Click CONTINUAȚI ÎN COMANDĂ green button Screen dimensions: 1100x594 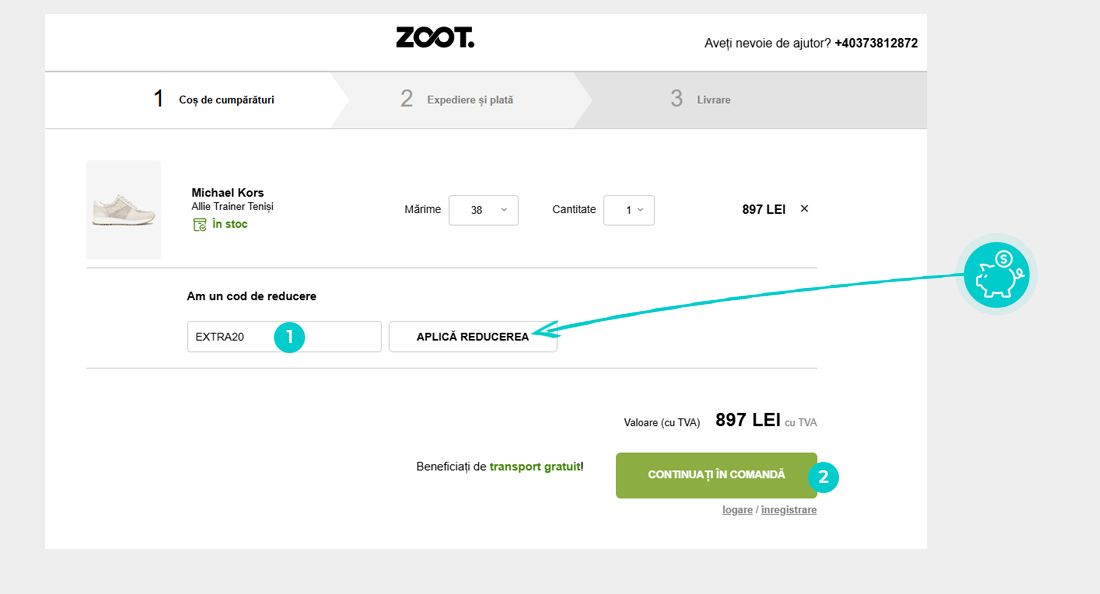pos(716,475)
